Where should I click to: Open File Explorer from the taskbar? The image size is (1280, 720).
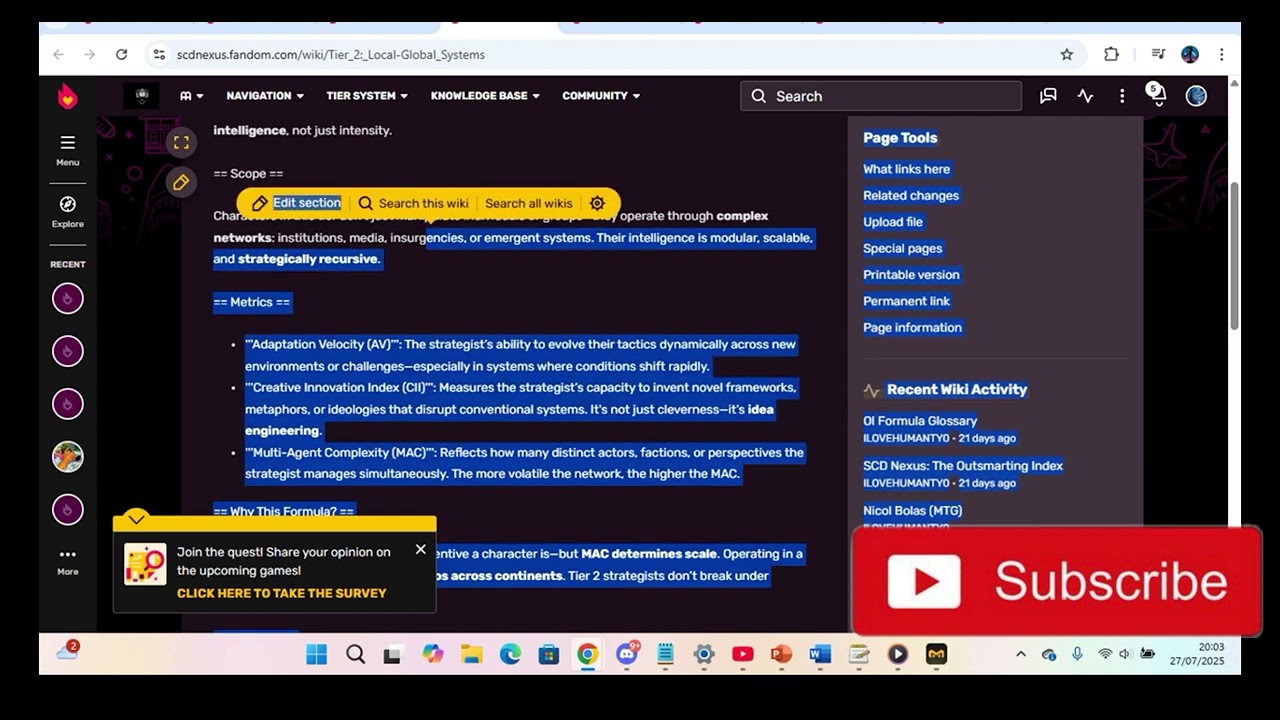(x=472, y=654)
